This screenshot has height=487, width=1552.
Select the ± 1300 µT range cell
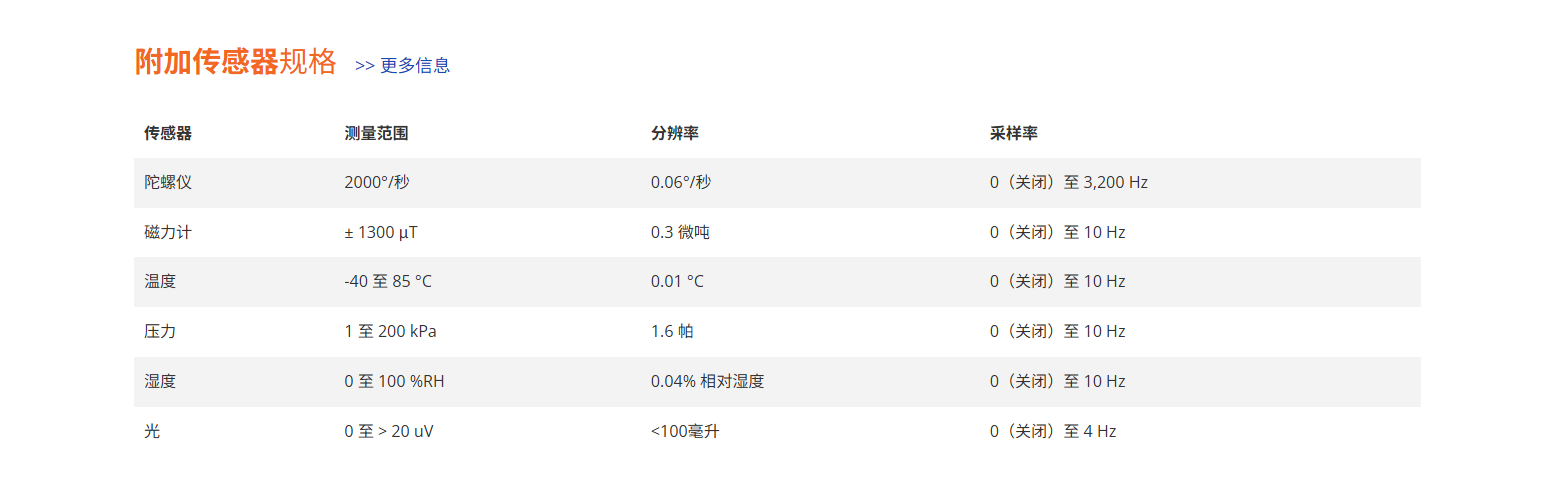pyautogui.click(x=381, y=232)
